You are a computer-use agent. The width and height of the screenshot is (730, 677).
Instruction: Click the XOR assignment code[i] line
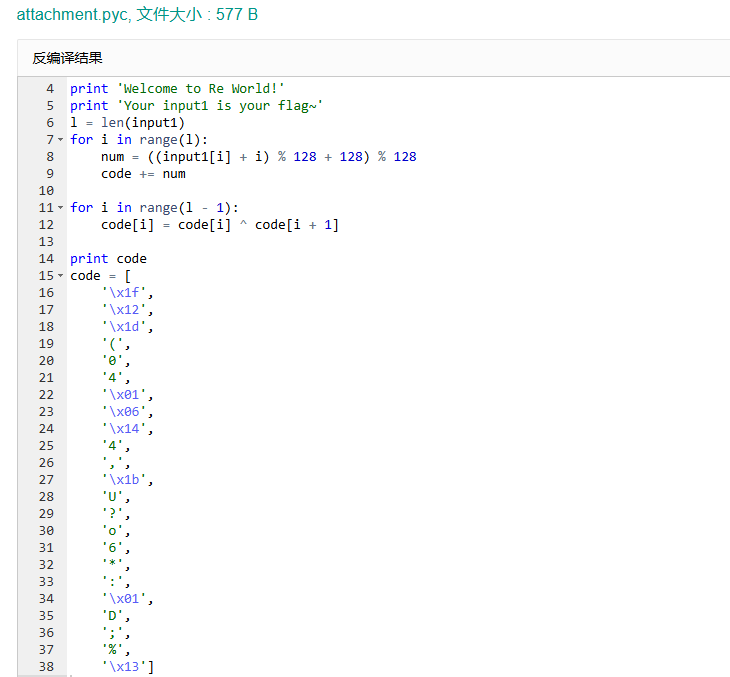[x=219, y=224]
